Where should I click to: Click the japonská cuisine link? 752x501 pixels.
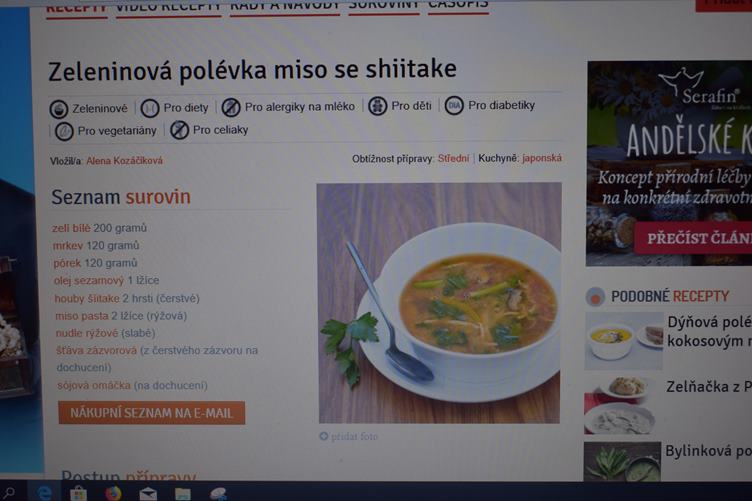click(542, 158)
